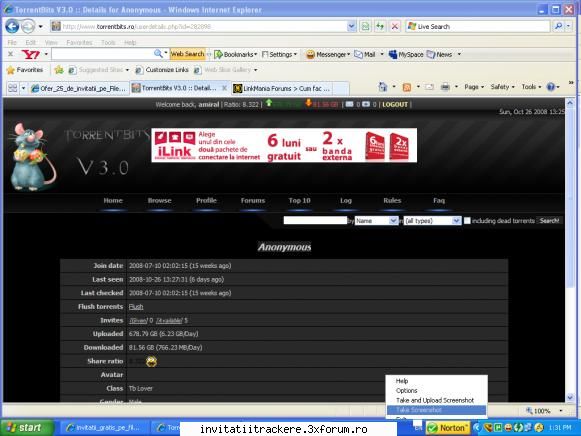
Task: Click the browser Back arrow button
Action: tap(12, 26)
